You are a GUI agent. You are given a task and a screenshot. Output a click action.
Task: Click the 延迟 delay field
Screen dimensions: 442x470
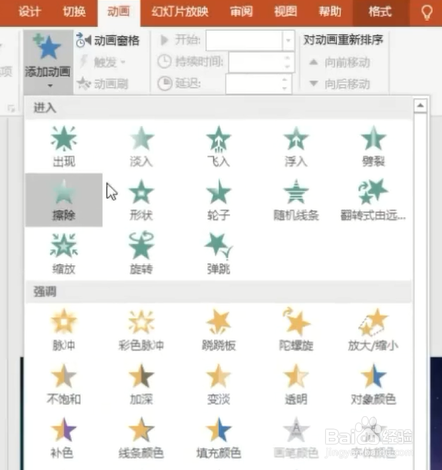pos(259,84)
